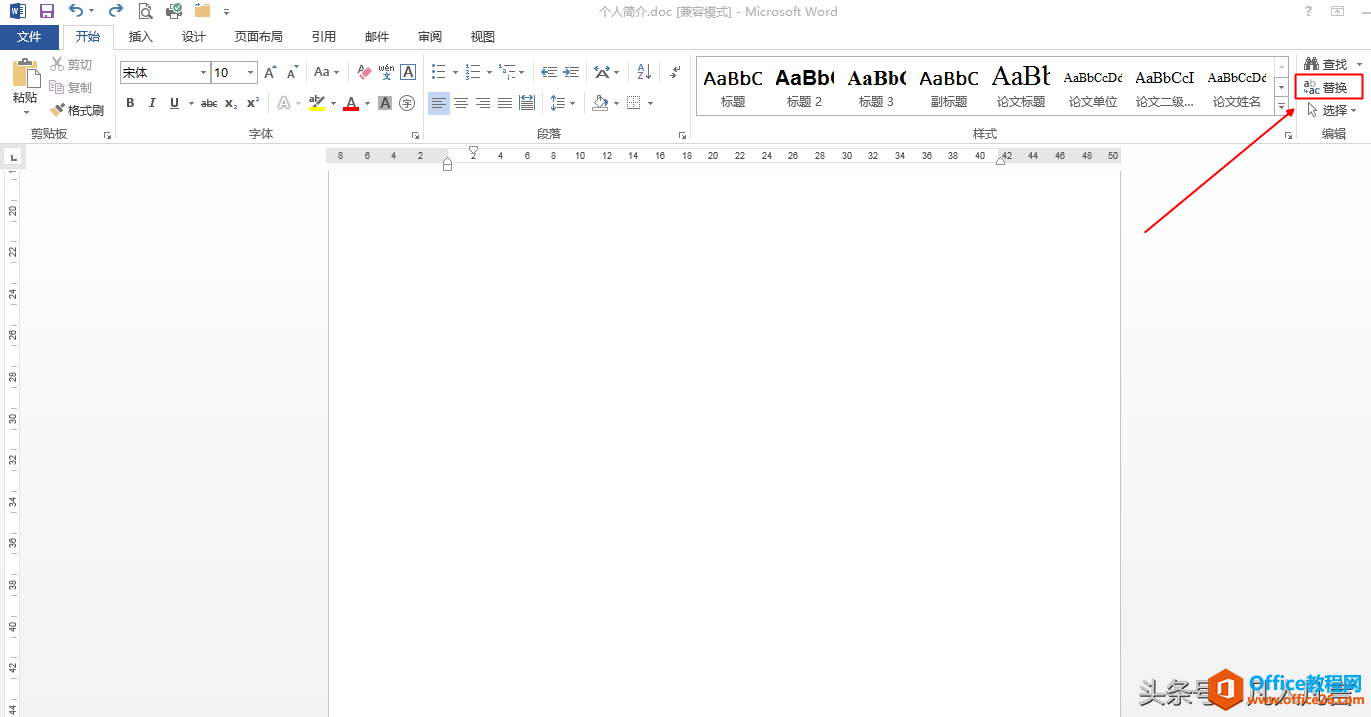The height and width of the screenshot is (717, 1371).
Task: Click the Format Painter (格式刷) button
Action: point(78,110)
